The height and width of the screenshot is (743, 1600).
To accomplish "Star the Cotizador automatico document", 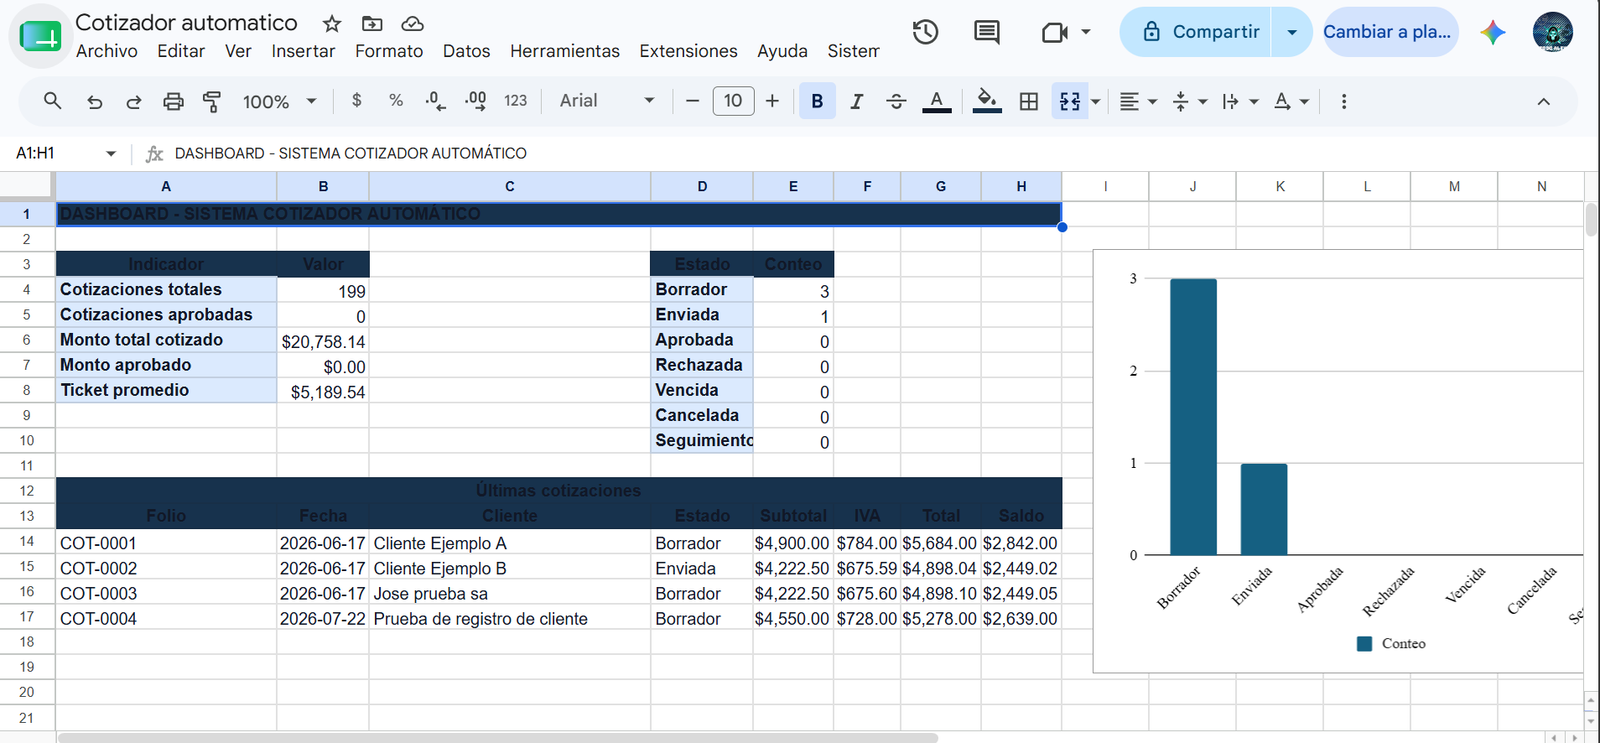I will tap(332, 23).
